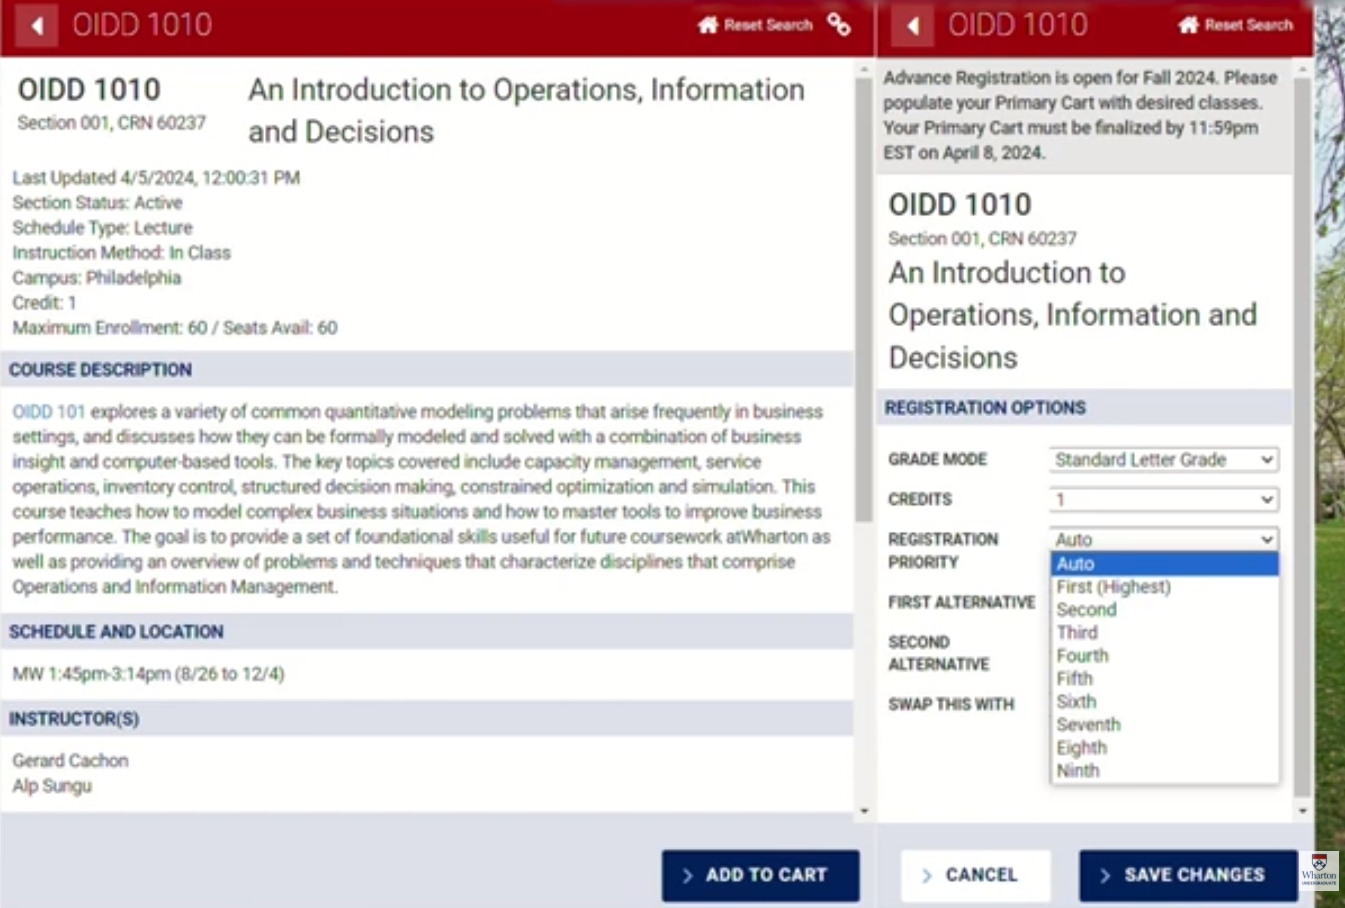
Task: Open the Grade Mode dropdown
Action: coord(1164,459)
